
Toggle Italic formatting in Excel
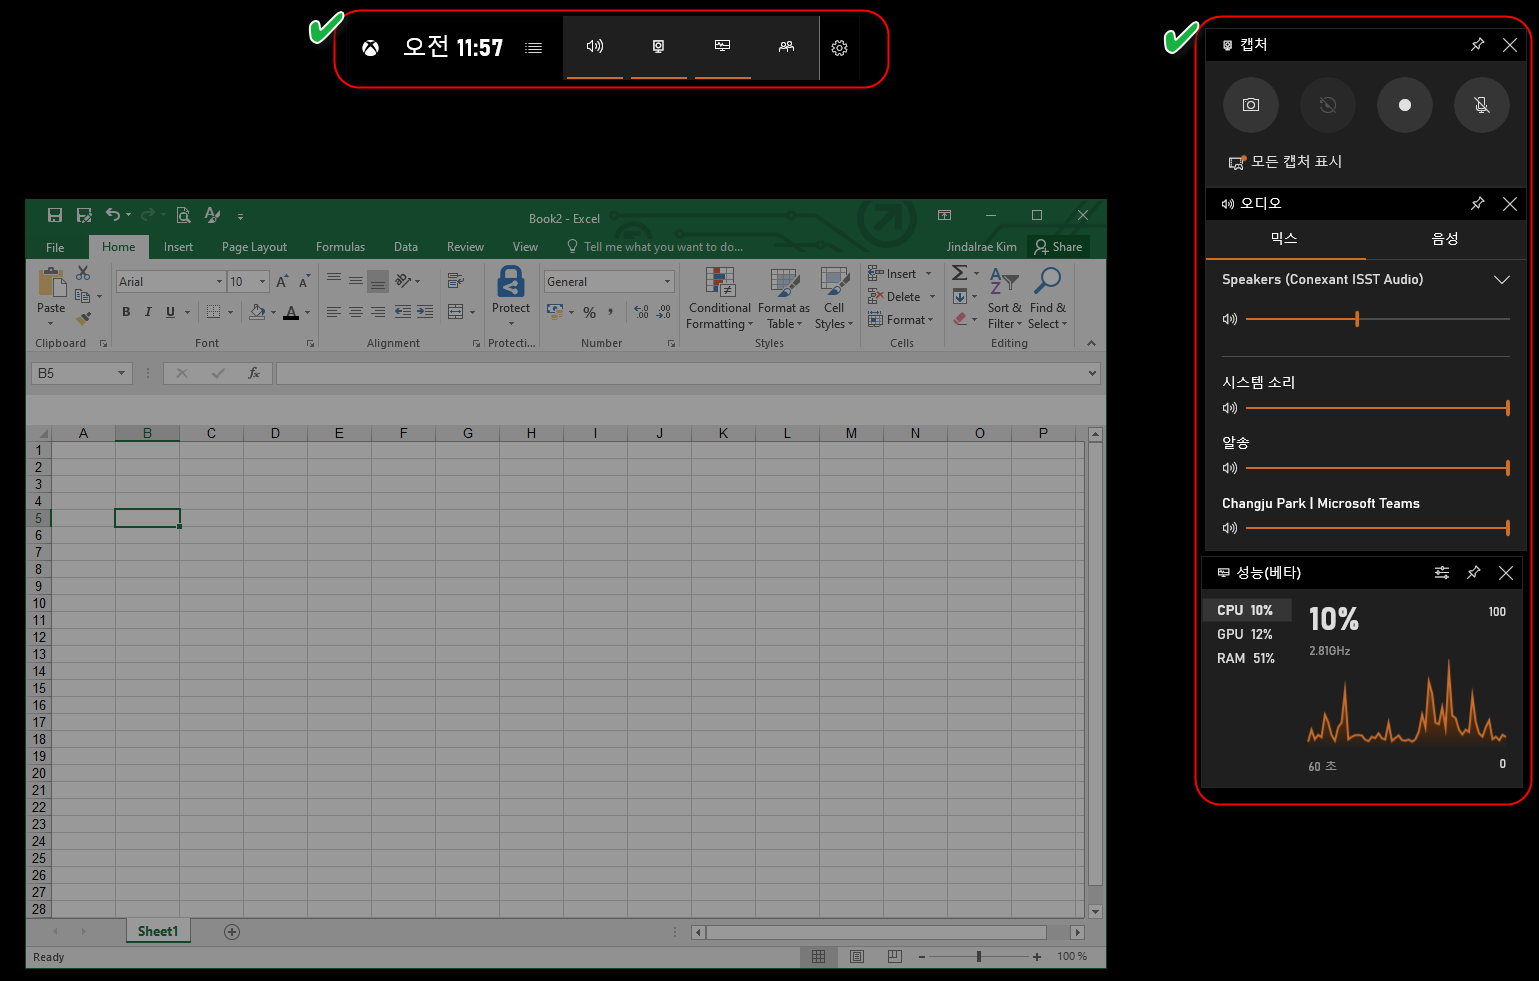148,312
